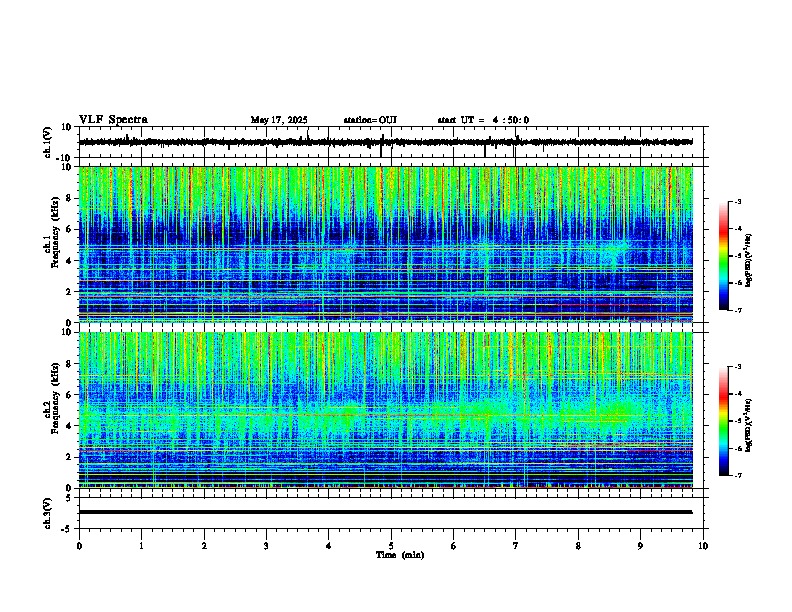Screen dimensions: 792x612
Task: Click the "-5" label on ch.1 color scale
Action: [738, 256]
